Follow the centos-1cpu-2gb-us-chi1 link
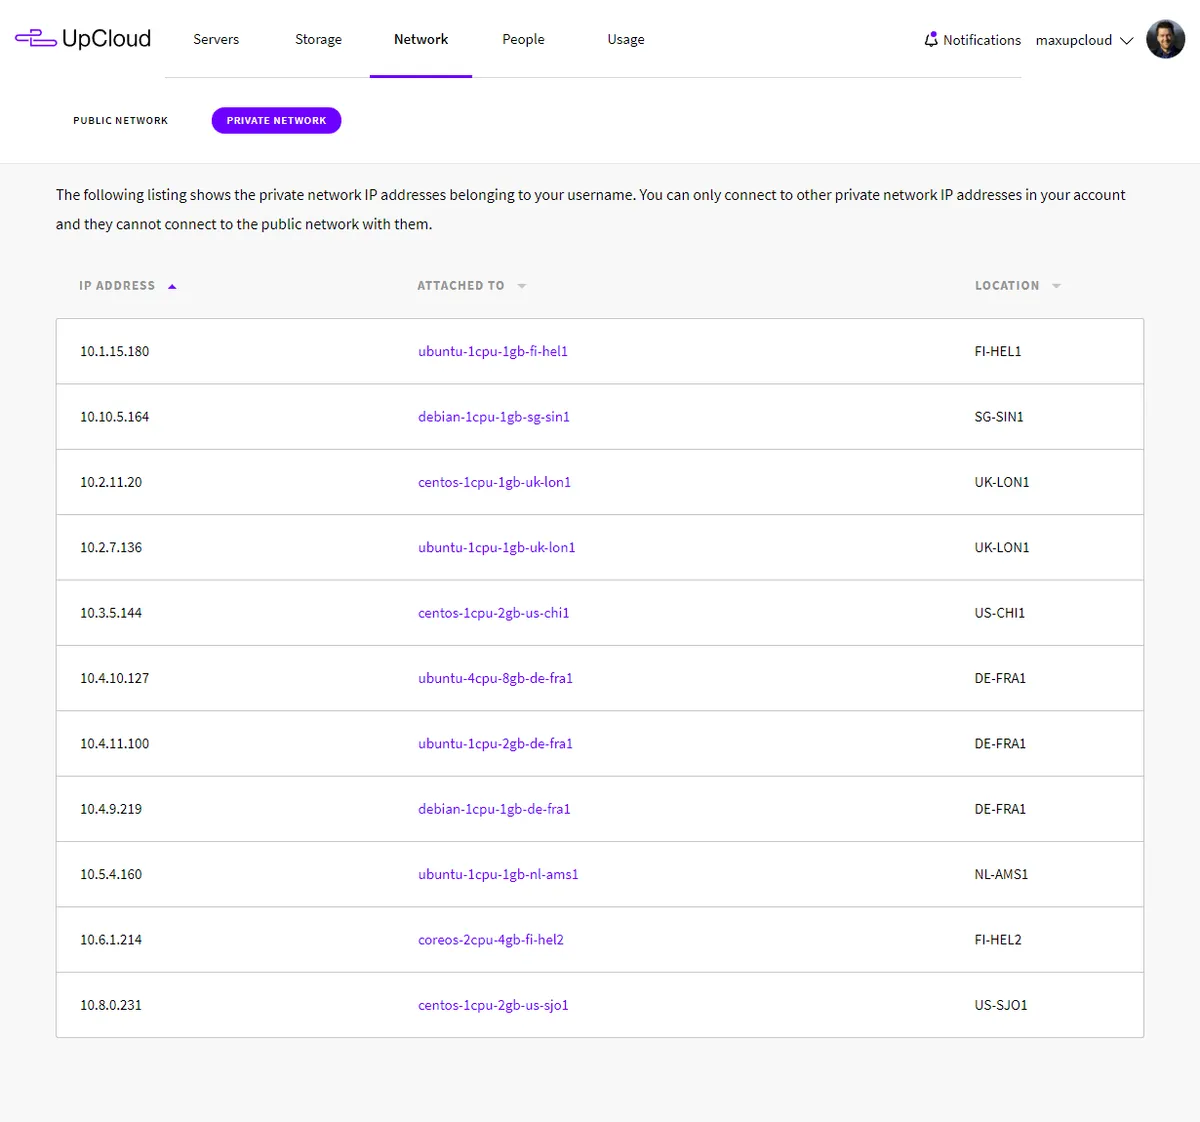Screen dimensions: 1200x1122 point(493,613)
